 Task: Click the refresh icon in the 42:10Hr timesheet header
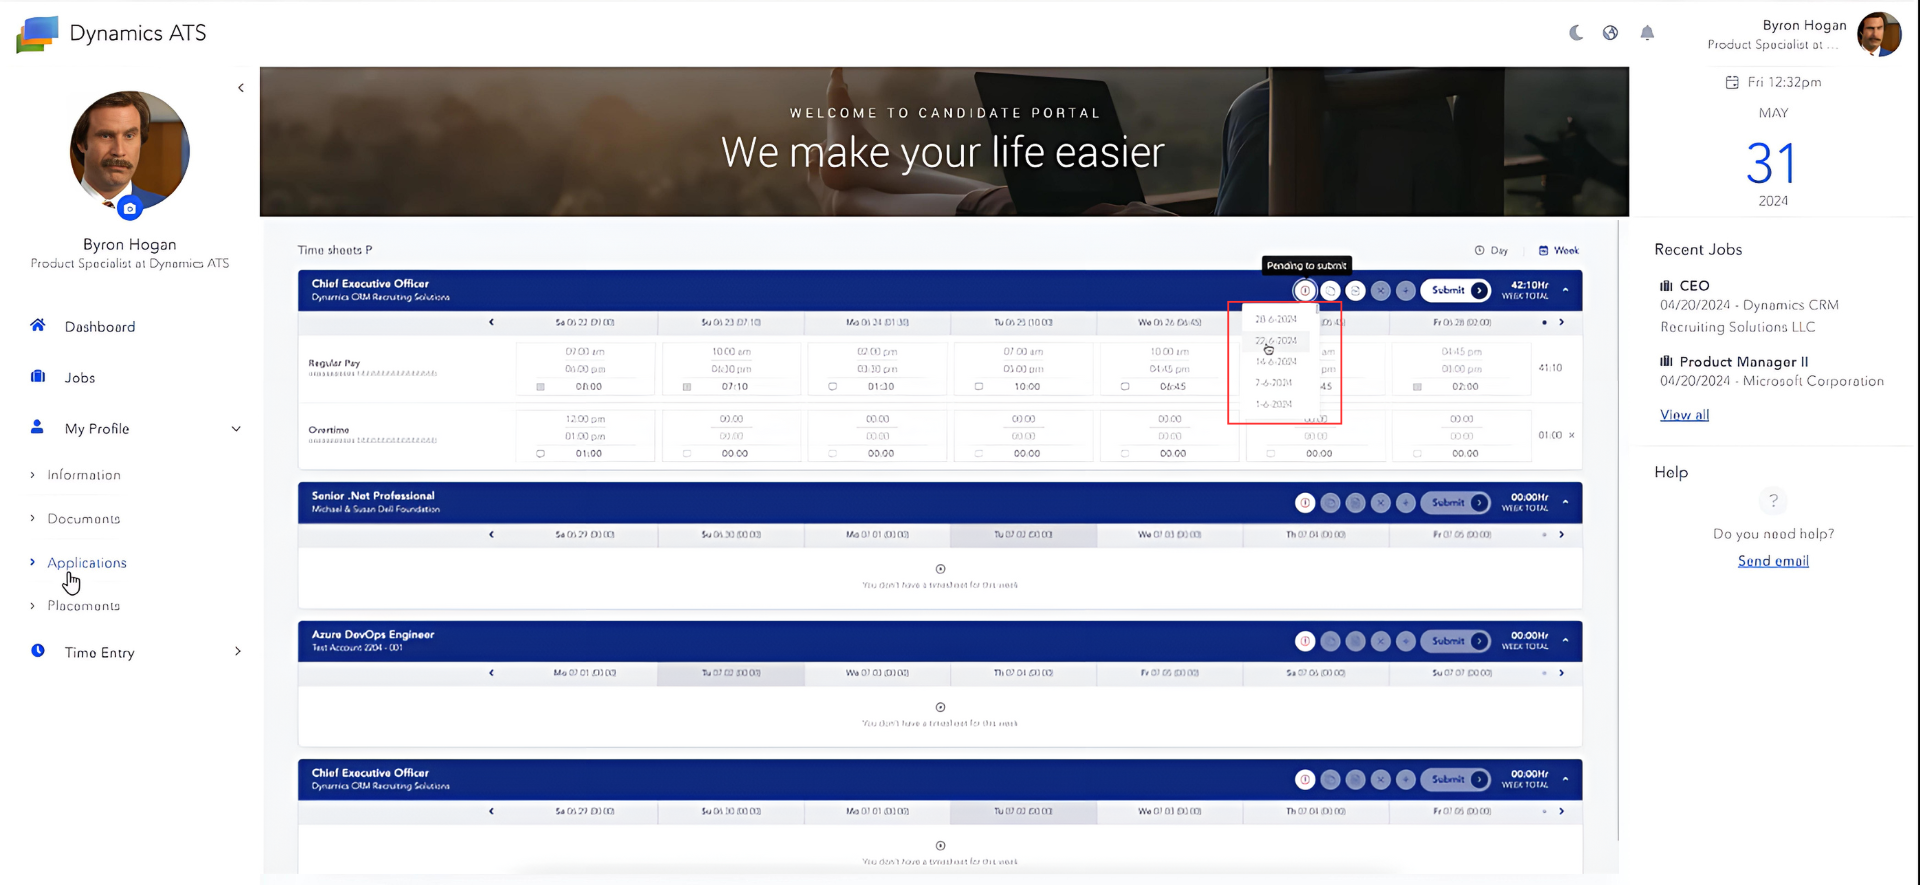click(x=1355, y=291)
